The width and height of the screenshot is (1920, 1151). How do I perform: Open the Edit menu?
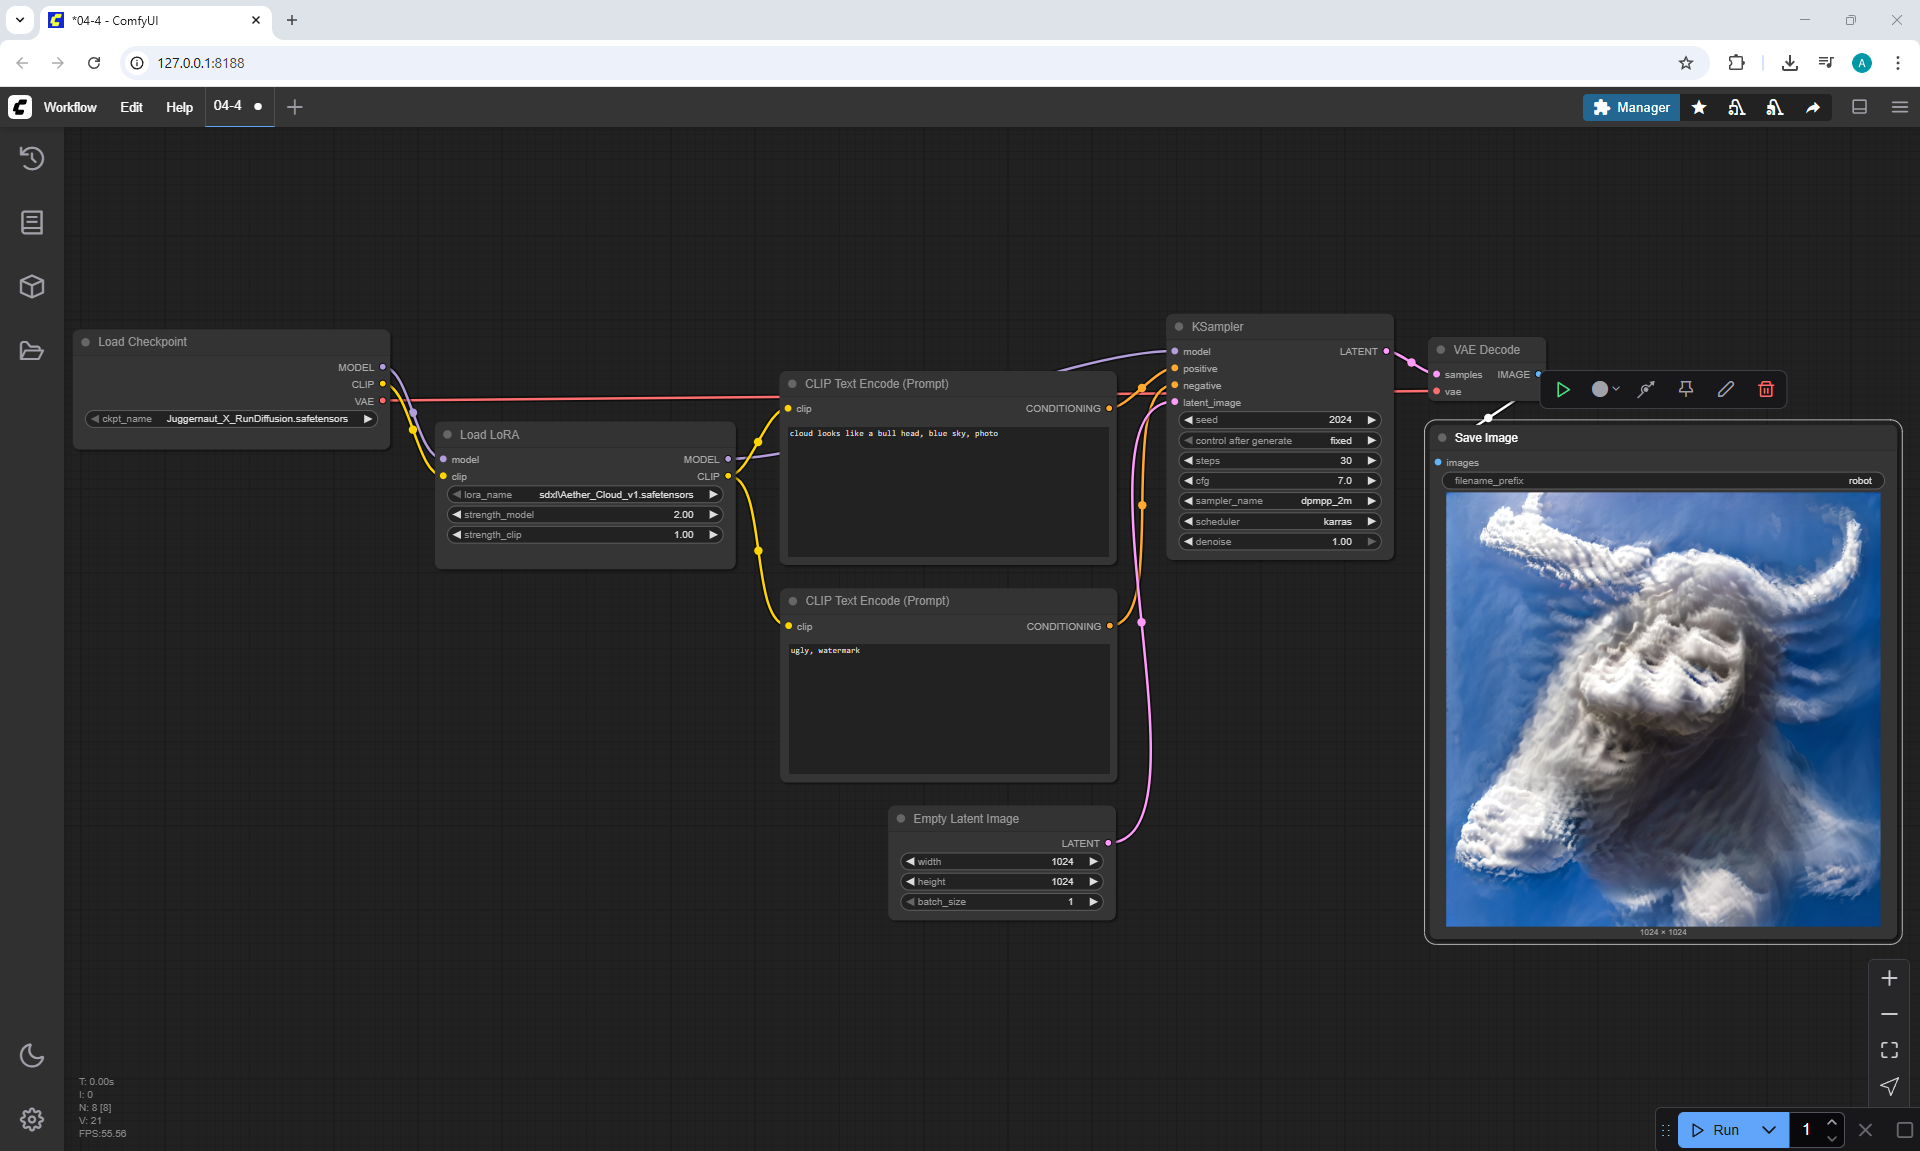tap(131, 107)
